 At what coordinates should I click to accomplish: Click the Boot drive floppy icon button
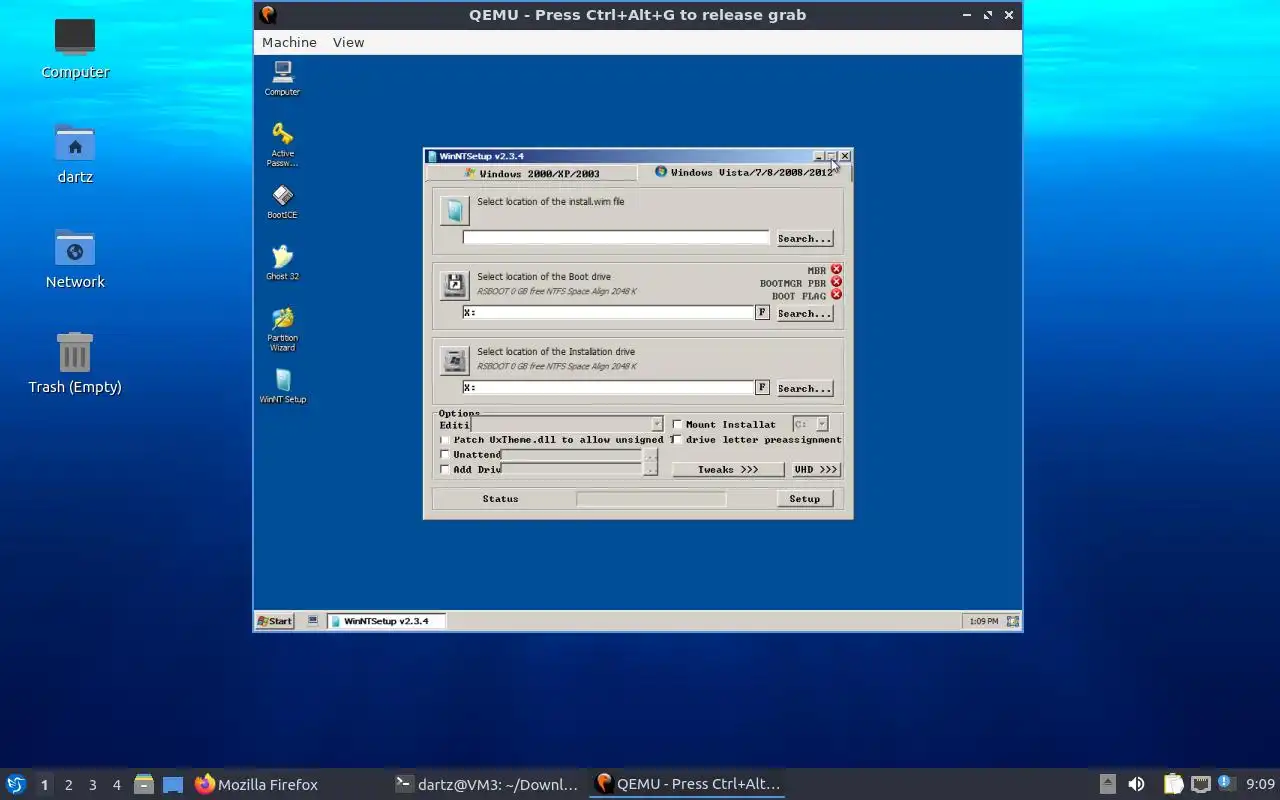[454, 285]
